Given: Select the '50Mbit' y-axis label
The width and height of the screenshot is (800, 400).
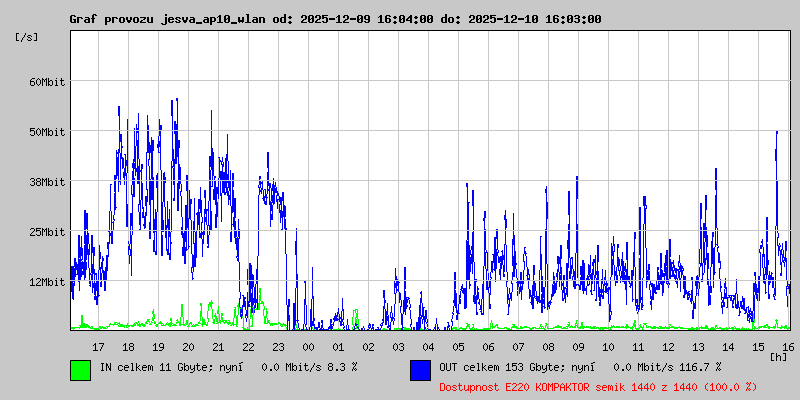Looking at the screenshot, I should [x=46, y=132].
